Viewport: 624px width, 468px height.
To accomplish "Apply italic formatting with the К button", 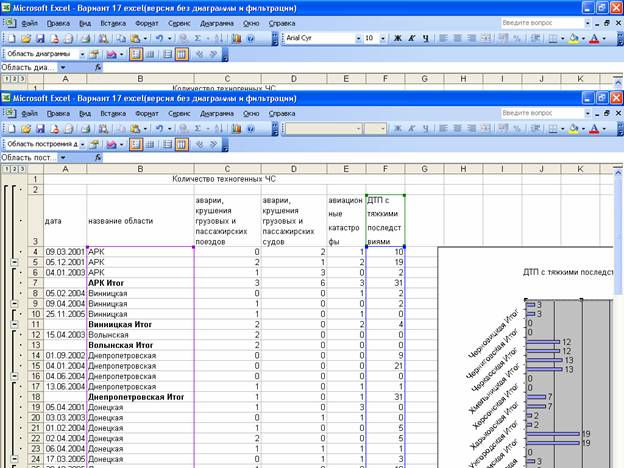I will click(x=411, y=38).
